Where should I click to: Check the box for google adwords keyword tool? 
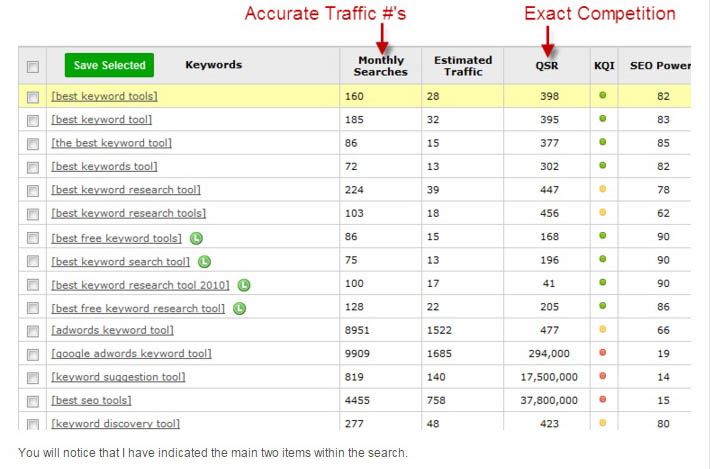click(x=33, y=354)
